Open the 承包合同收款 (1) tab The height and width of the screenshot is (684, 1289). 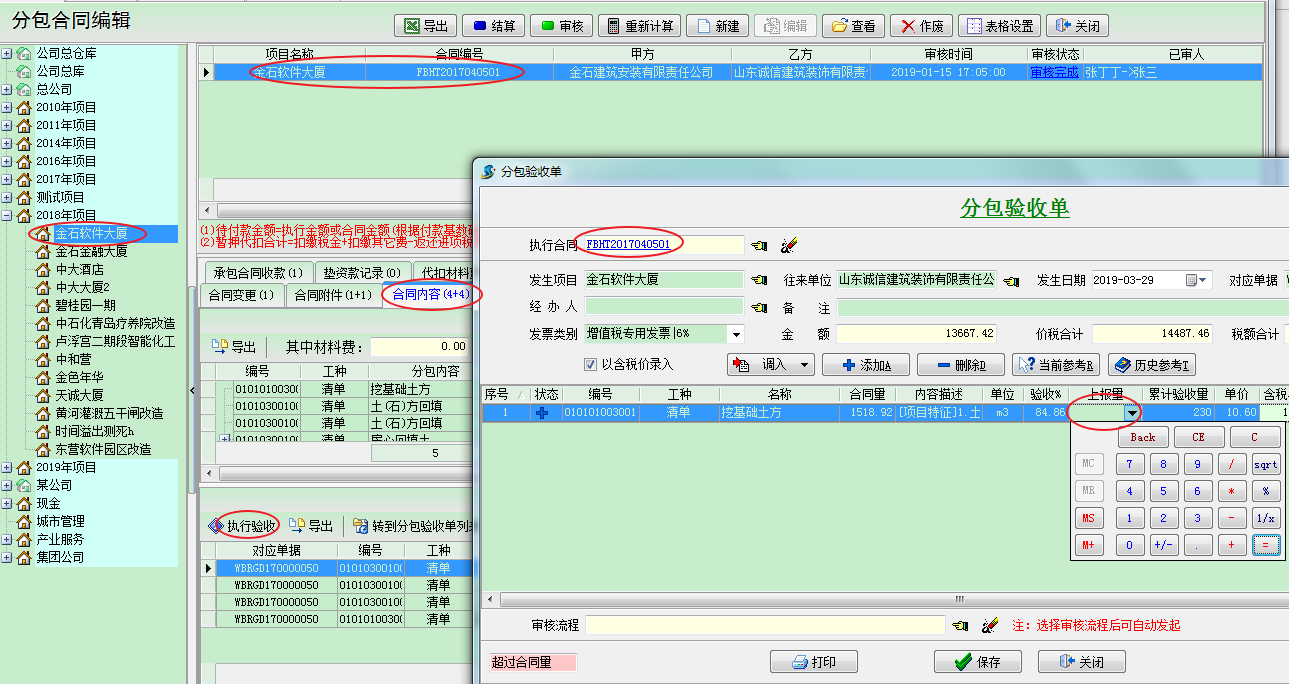[x=259, y=273]
